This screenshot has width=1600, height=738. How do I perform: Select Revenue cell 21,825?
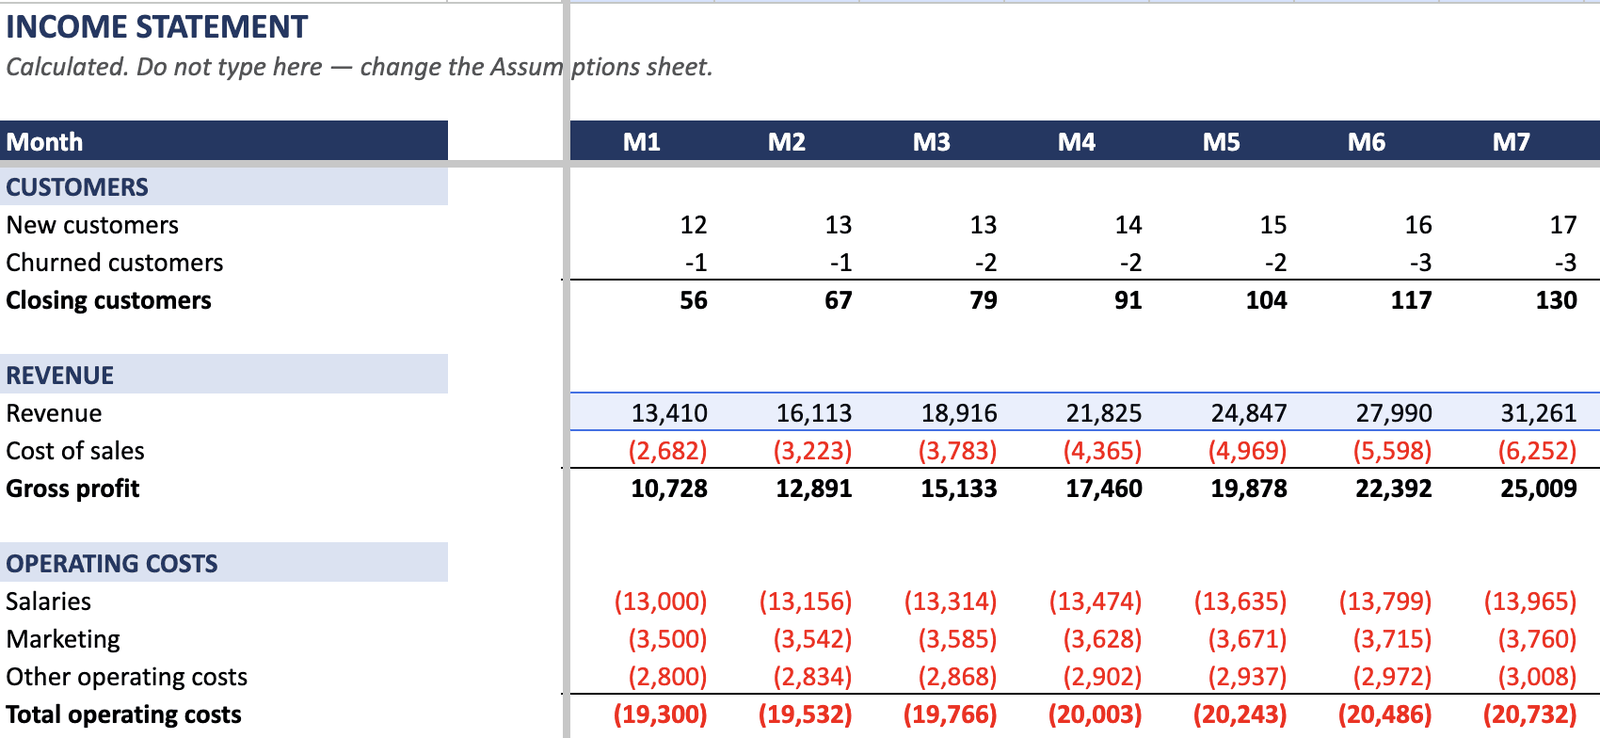point(1104,413)
